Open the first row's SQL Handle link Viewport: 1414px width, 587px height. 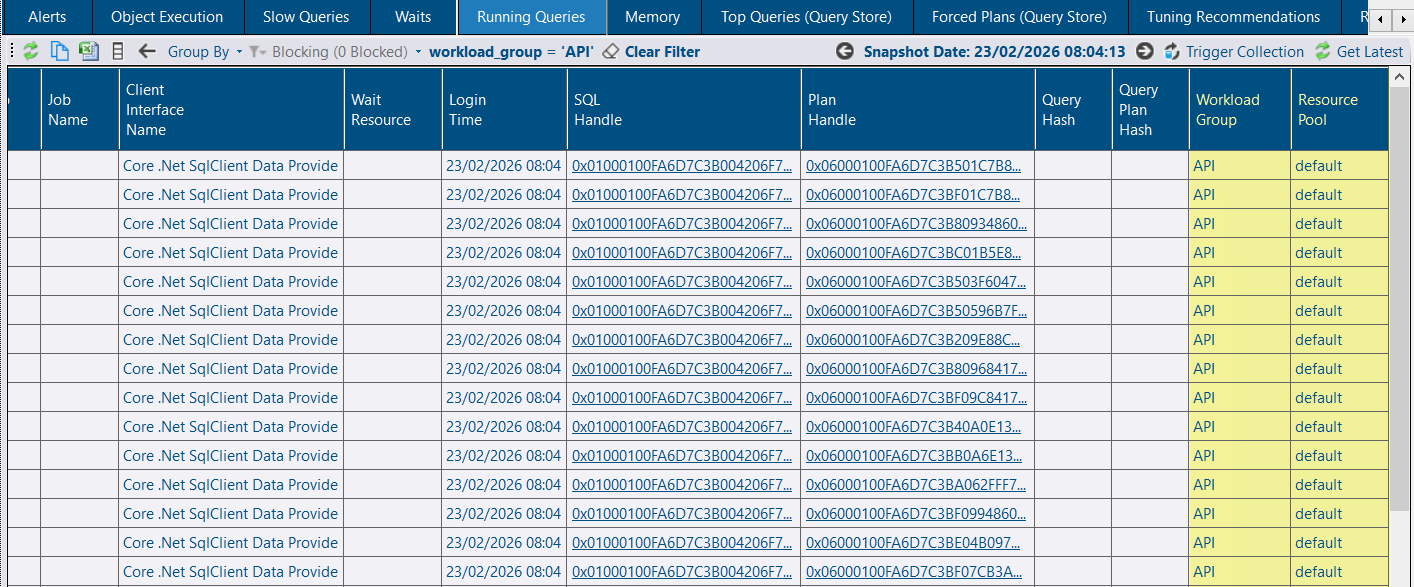pyautogui.click(x=681, y=166)
